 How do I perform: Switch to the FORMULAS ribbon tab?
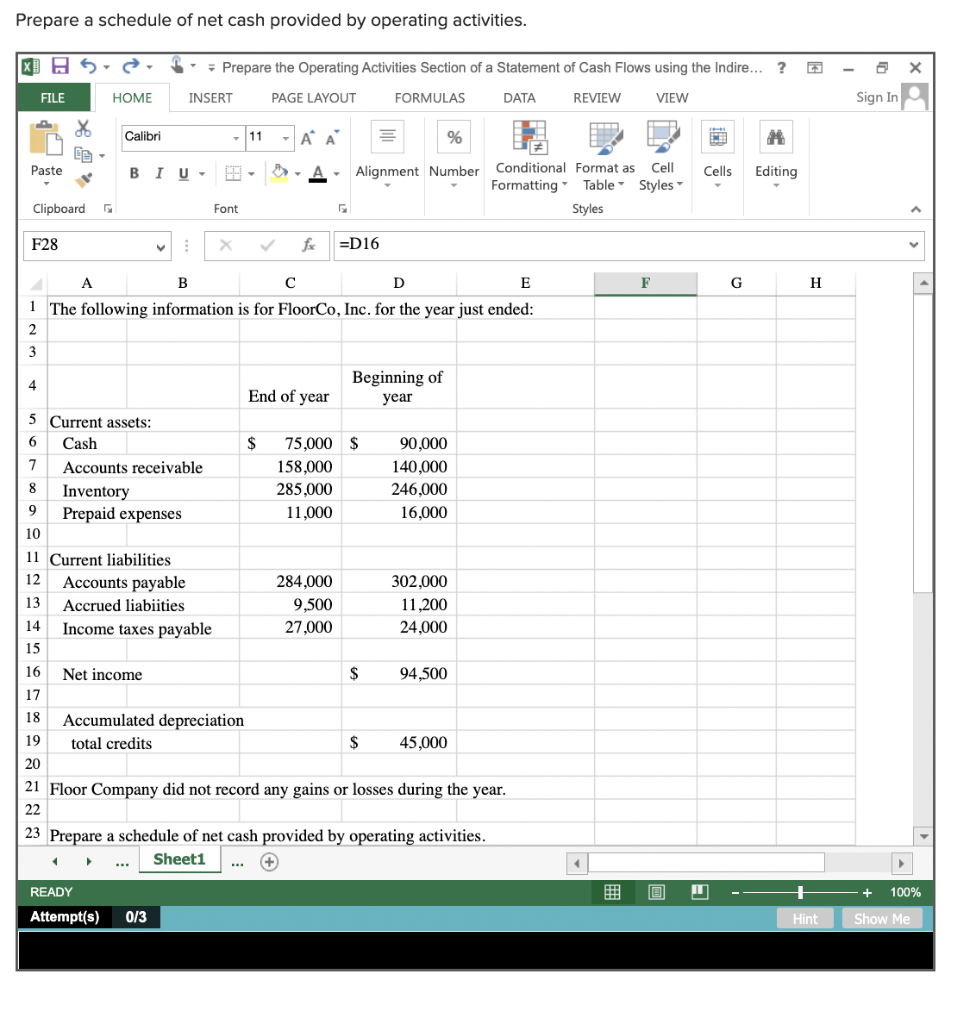click(x=429, y=98)
